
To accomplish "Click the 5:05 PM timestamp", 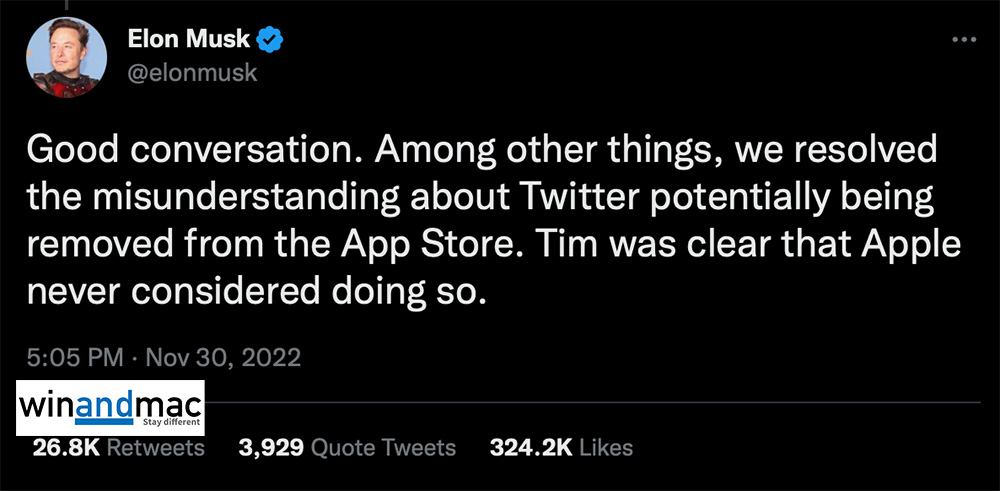I will (75, 357).
